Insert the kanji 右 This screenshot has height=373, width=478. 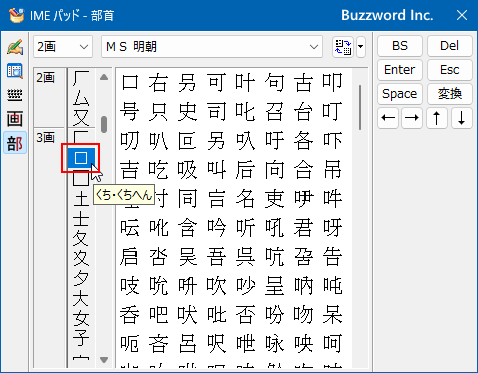(x=158, y=83)
